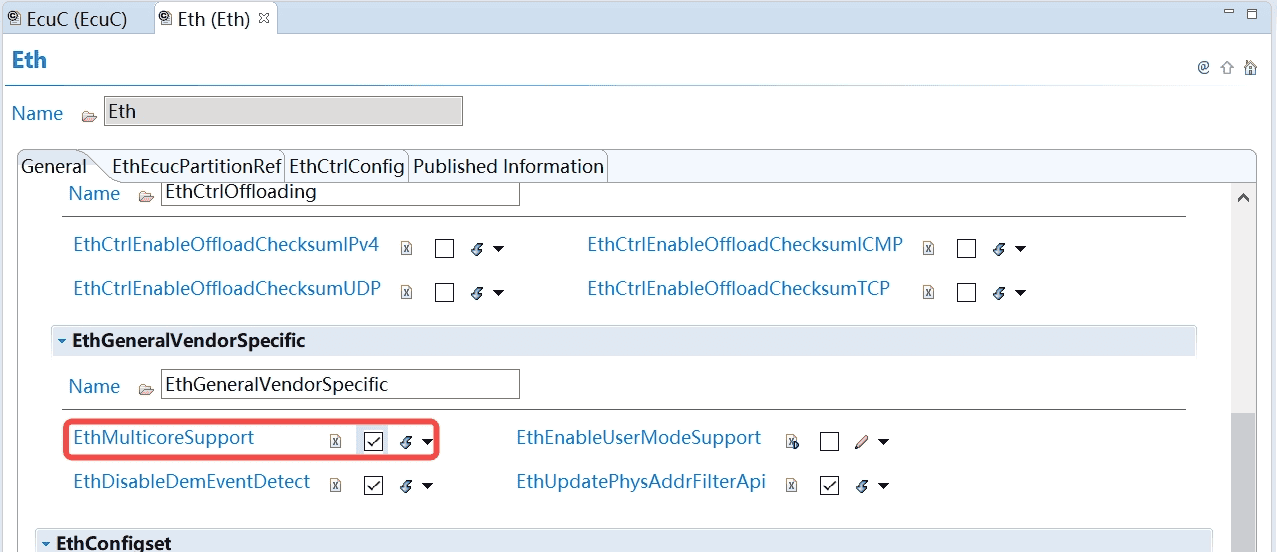Click pencil icon beside EthEnableUserModeSupport

point(862,442)
